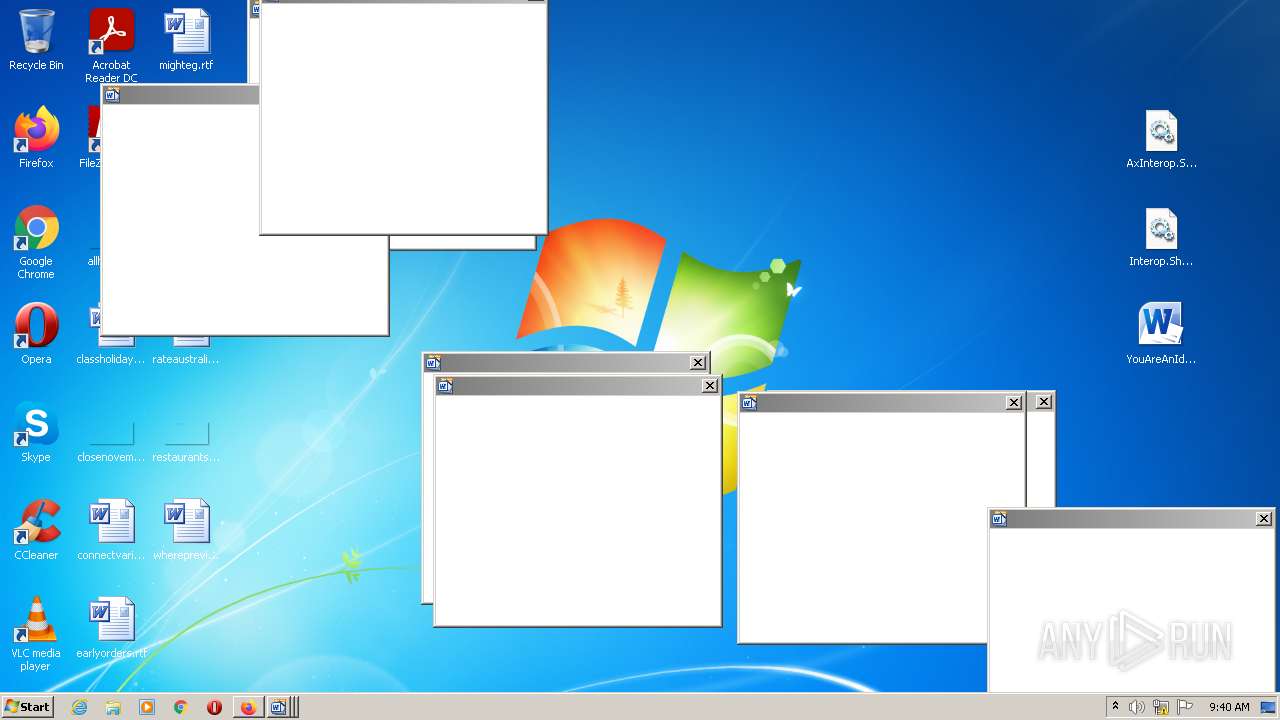This screenshot has height=720, width=1280.
Task: Switch to the Word taskbar button
Action: click(280, 707)
